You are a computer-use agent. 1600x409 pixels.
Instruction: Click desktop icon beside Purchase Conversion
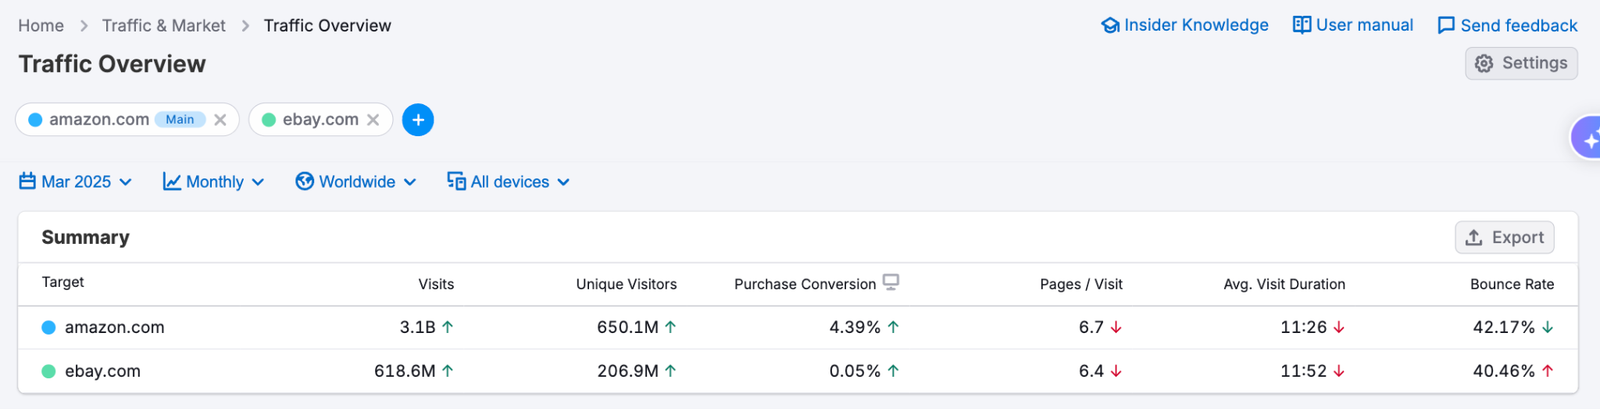coord(891,283)
